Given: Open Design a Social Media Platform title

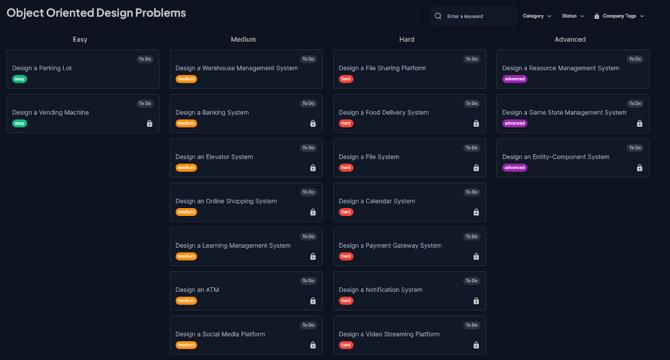Looking at the screenshot, I should (220, 334).
